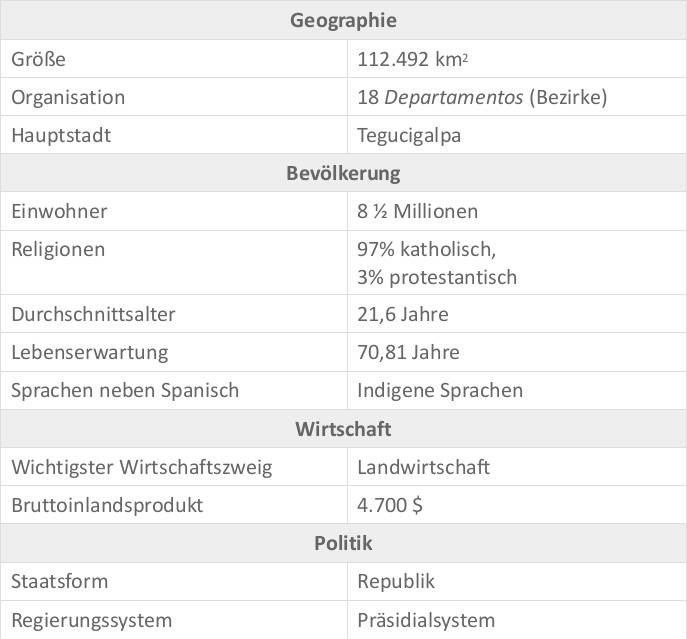Select the Republik value cell

[396, 581]
